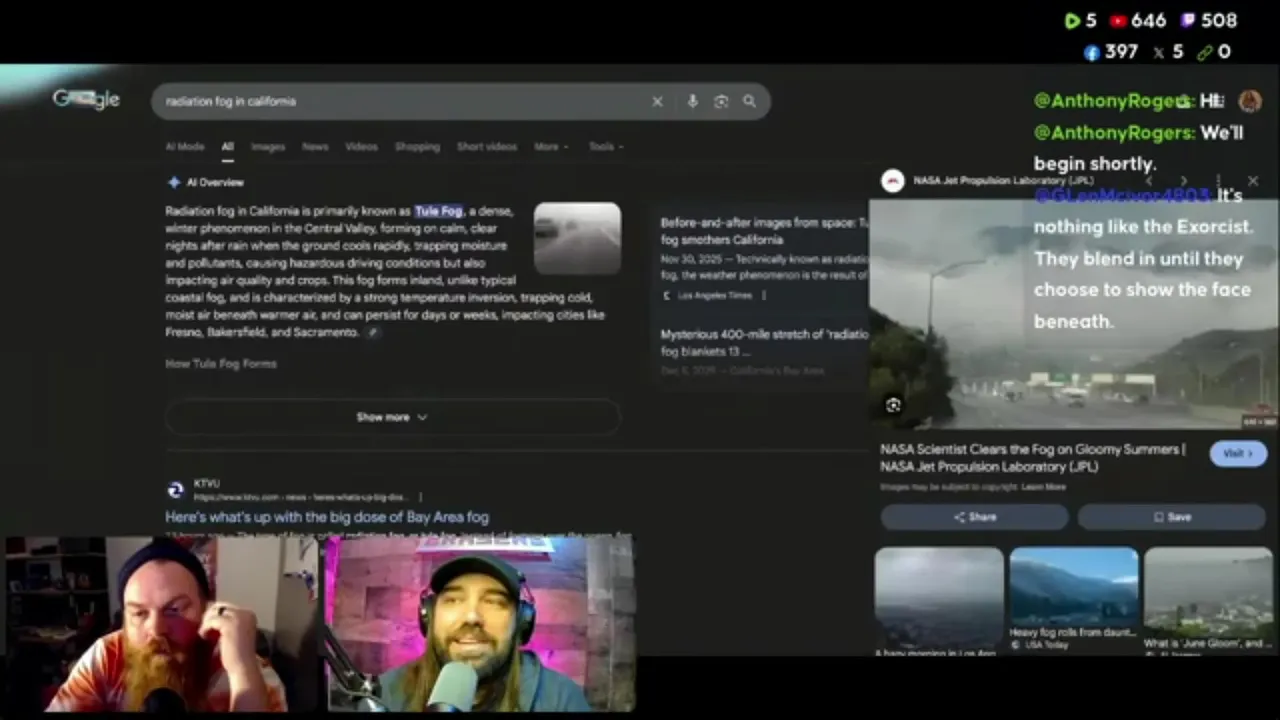Click the Google logo

pyautogui.click(x=86, y=98)
